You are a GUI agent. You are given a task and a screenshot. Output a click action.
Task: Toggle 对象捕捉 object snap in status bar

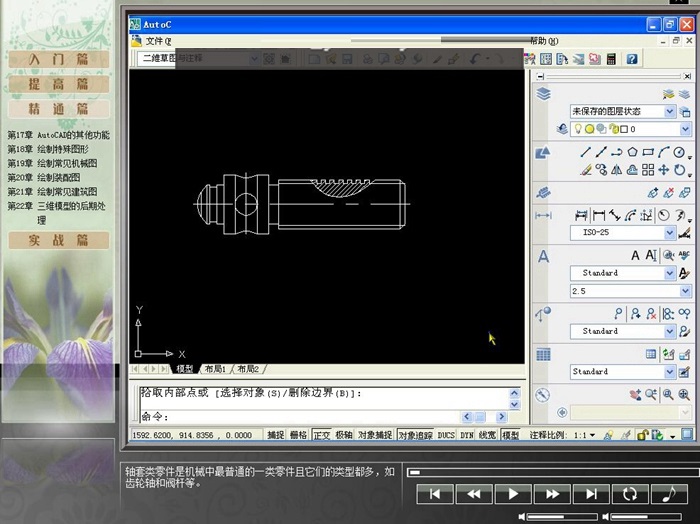(x=375, y=435)
